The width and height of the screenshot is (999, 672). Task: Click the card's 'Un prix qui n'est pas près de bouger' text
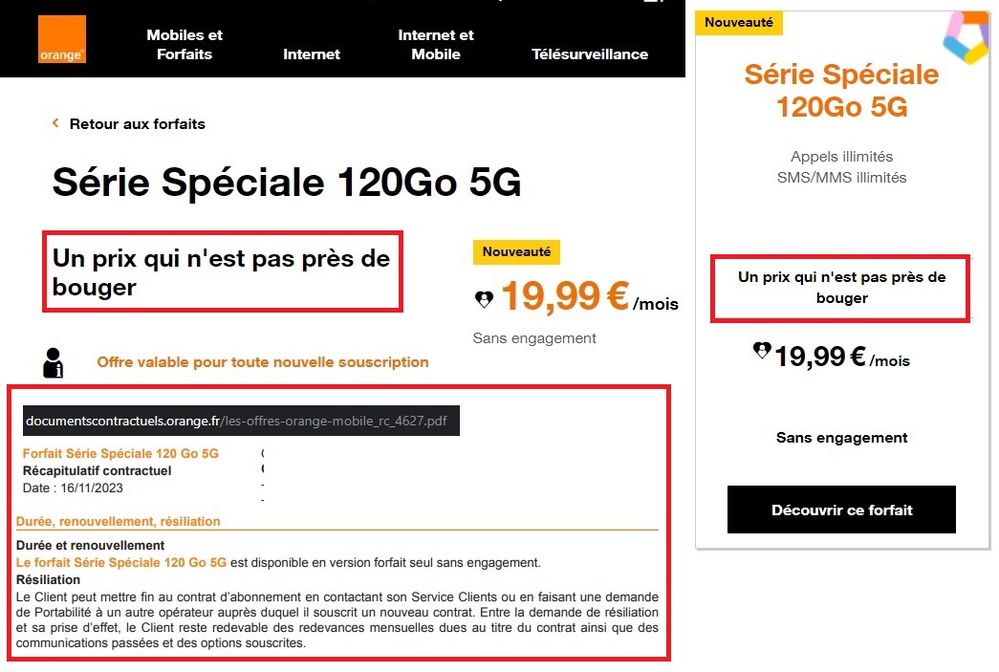tap(841, 287)
